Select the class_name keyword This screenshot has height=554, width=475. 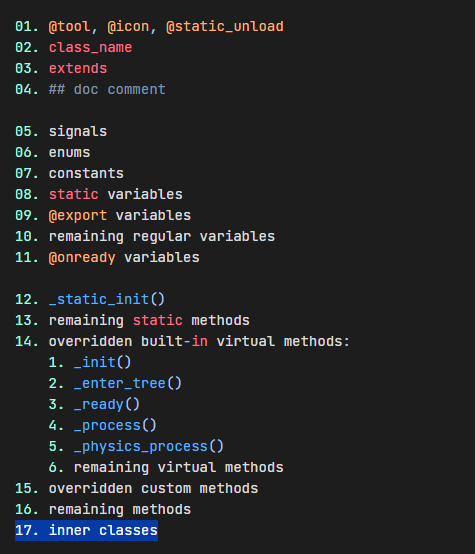click(x=90, y=47)
